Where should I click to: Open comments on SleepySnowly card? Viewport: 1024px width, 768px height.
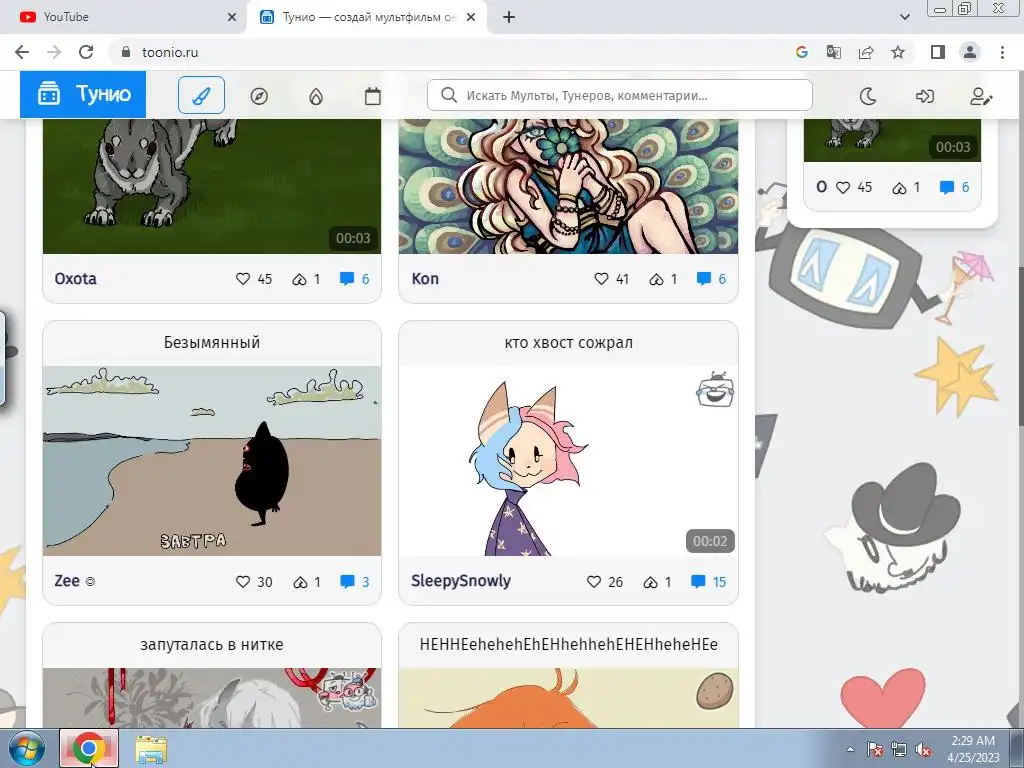coord(698,581)
